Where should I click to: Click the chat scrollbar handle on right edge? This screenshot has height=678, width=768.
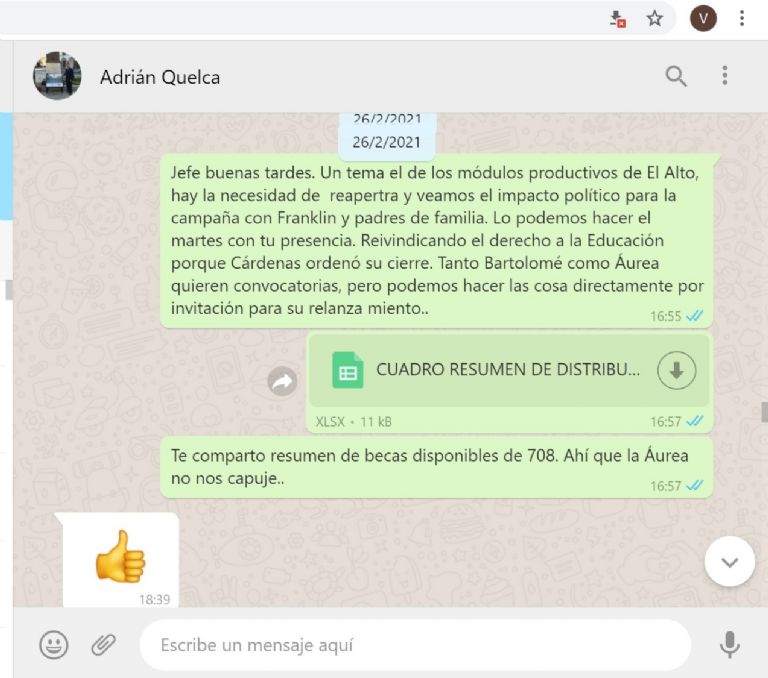[x=764, y=412]
